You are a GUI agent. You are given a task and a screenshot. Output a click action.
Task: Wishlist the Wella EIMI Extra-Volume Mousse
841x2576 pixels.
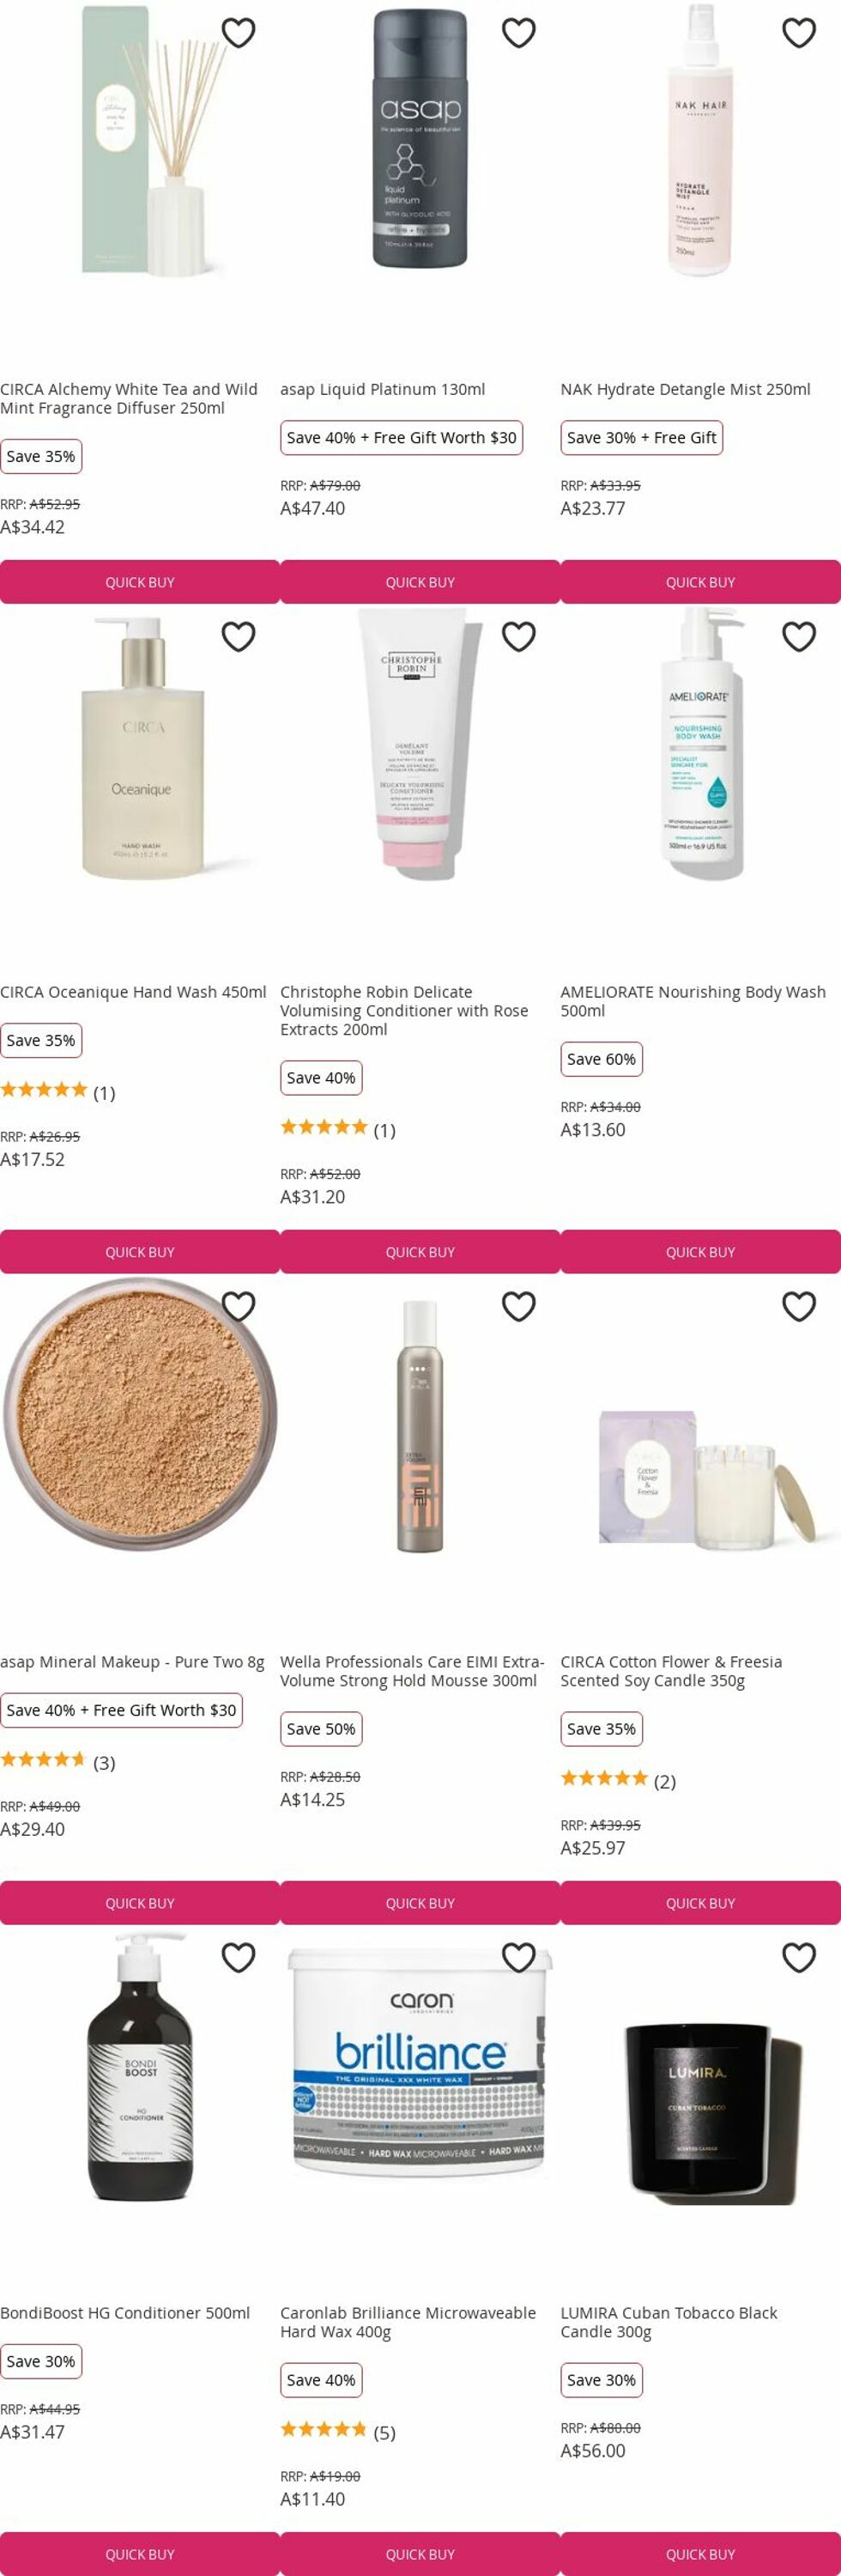point(518,1307)
